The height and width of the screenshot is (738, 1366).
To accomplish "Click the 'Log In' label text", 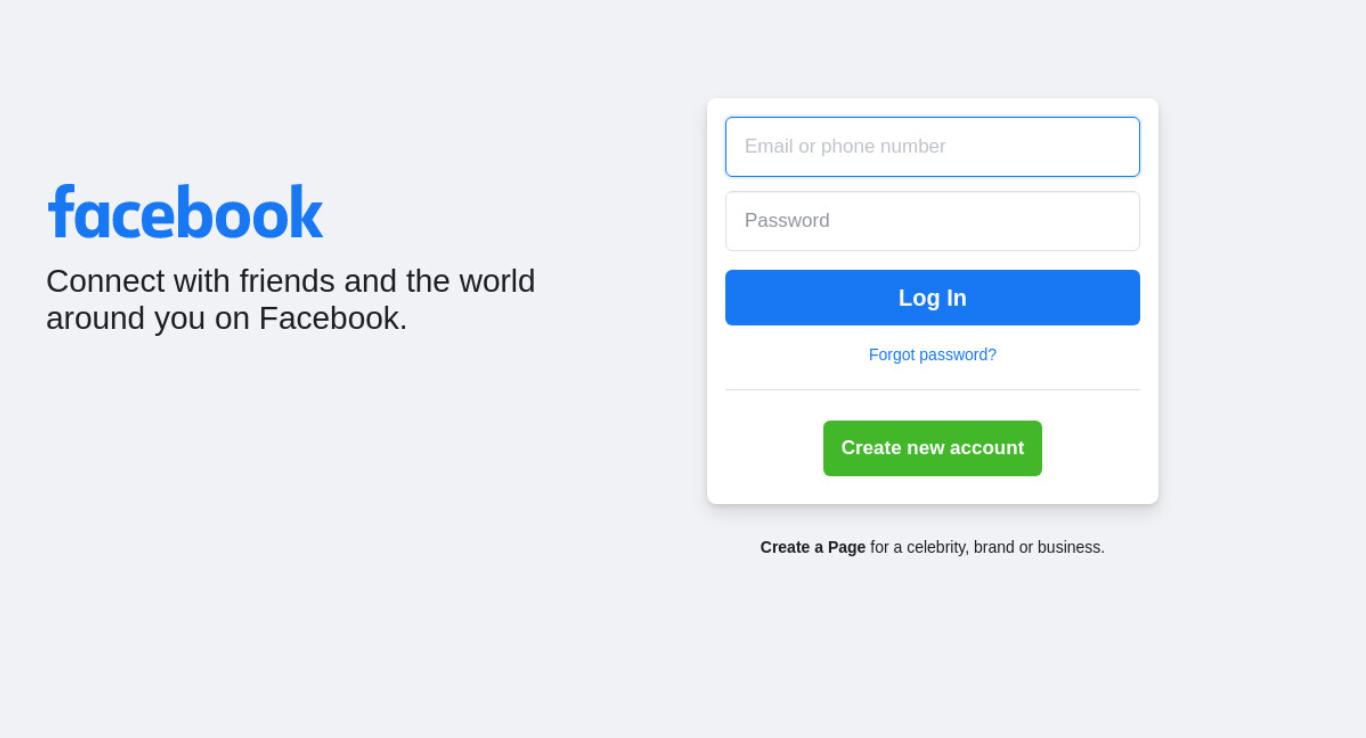I will click(x=932, y=298).
